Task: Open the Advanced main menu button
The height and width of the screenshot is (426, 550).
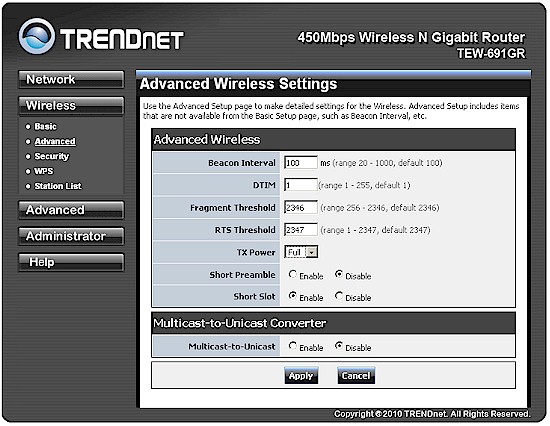Action: tap(71, 210)
